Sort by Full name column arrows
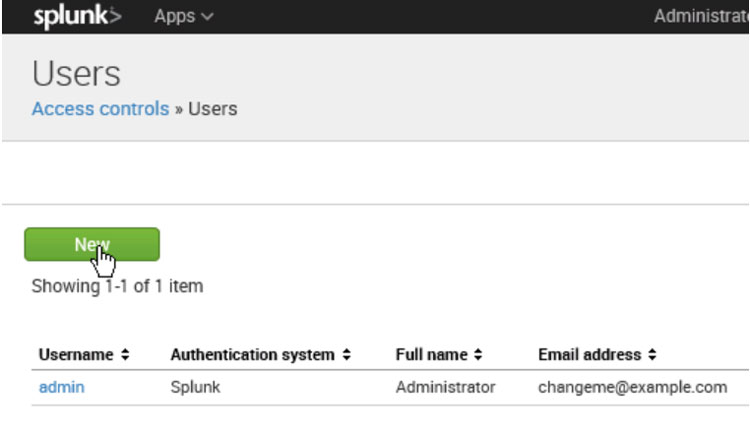This screenshot has height=435, width=750. click(478, 355)
